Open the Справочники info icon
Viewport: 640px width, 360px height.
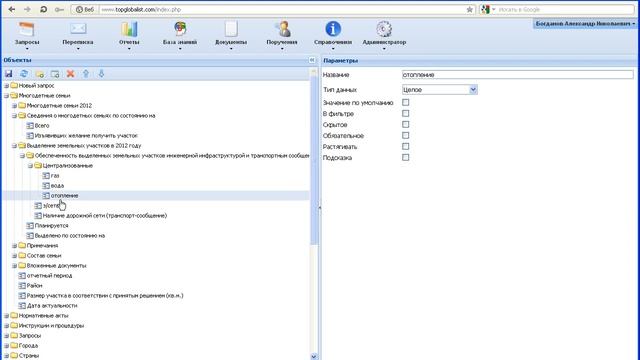tap(333, 29)
